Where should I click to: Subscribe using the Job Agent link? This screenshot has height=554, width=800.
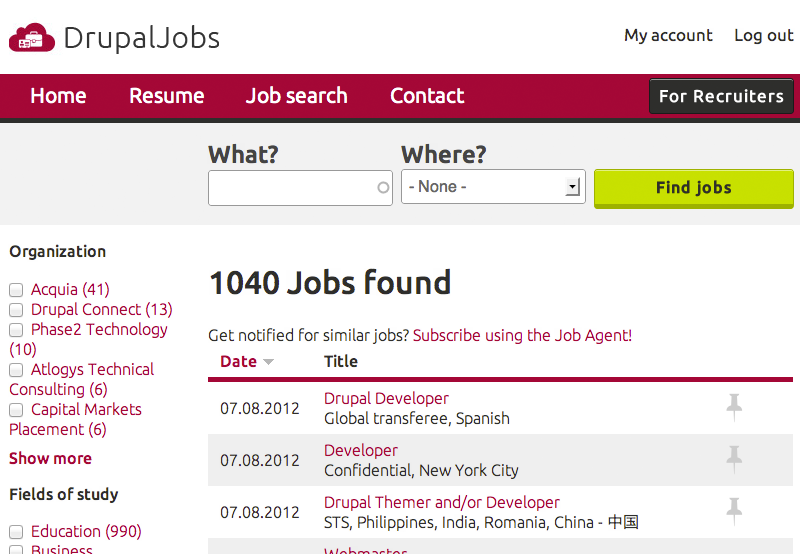point(522,335)
